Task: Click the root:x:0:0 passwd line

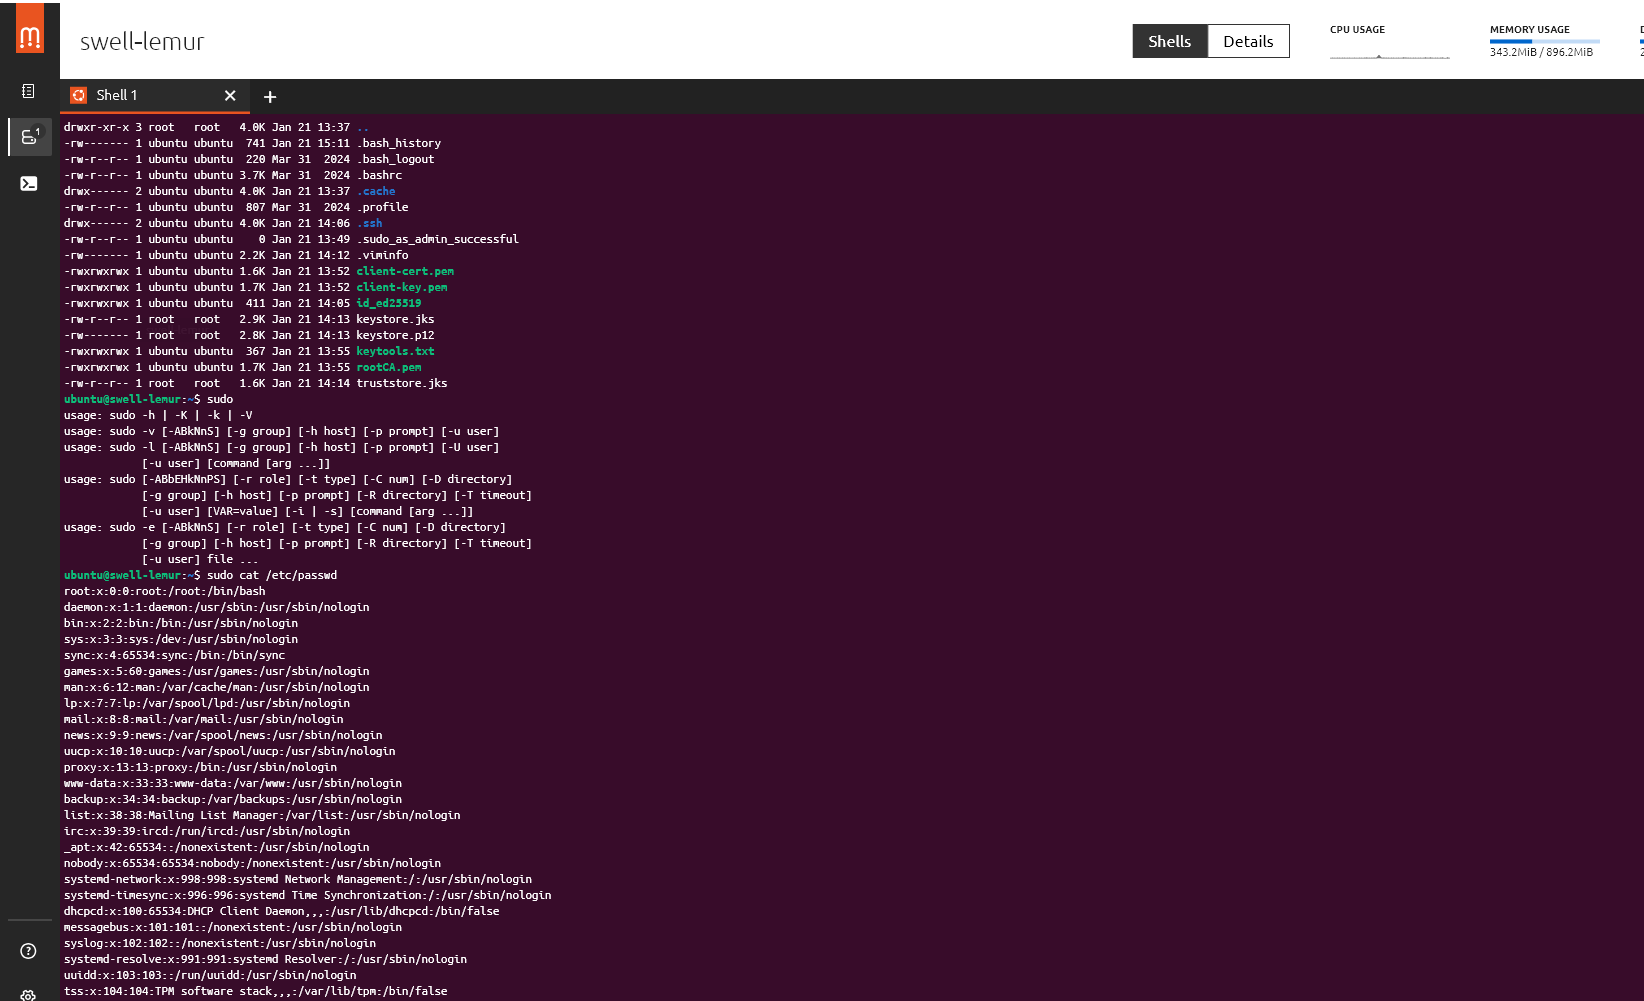Action: point(165,591)
